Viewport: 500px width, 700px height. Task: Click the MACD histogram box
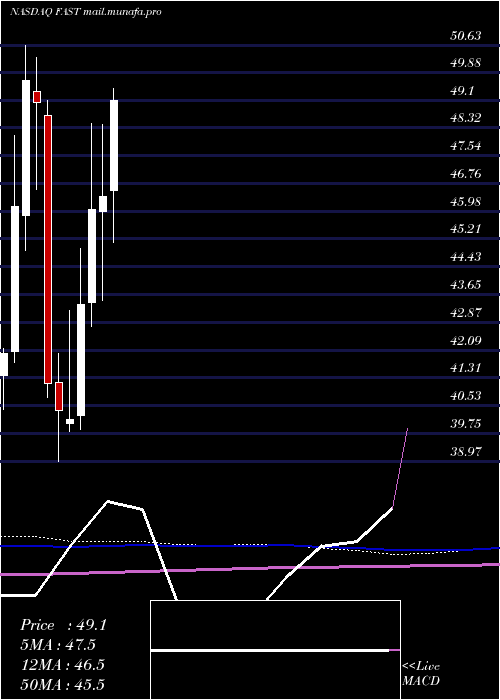[x=275, y=650]
